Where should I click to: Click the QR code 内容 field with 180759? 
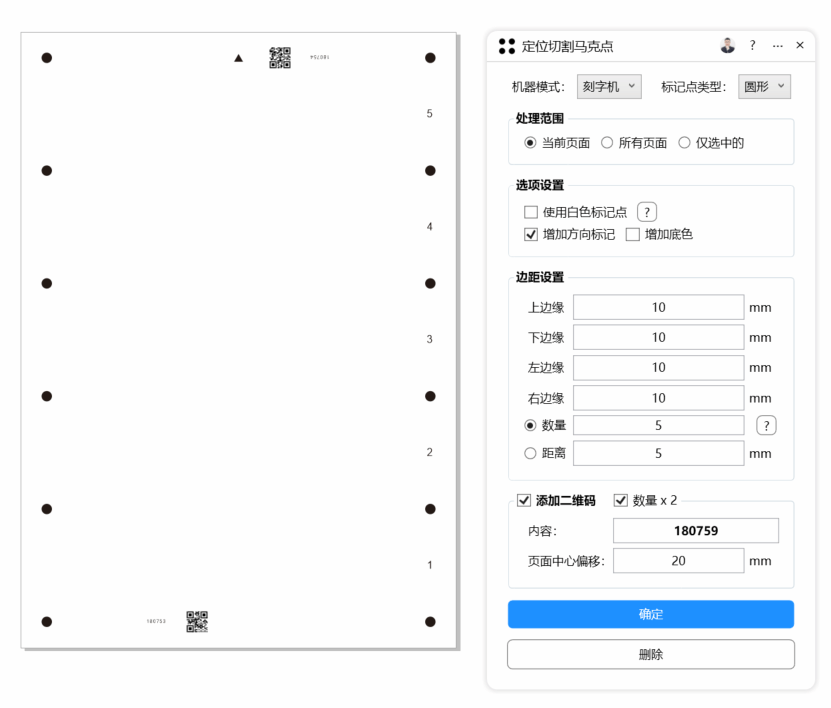[x=695, y=531]
